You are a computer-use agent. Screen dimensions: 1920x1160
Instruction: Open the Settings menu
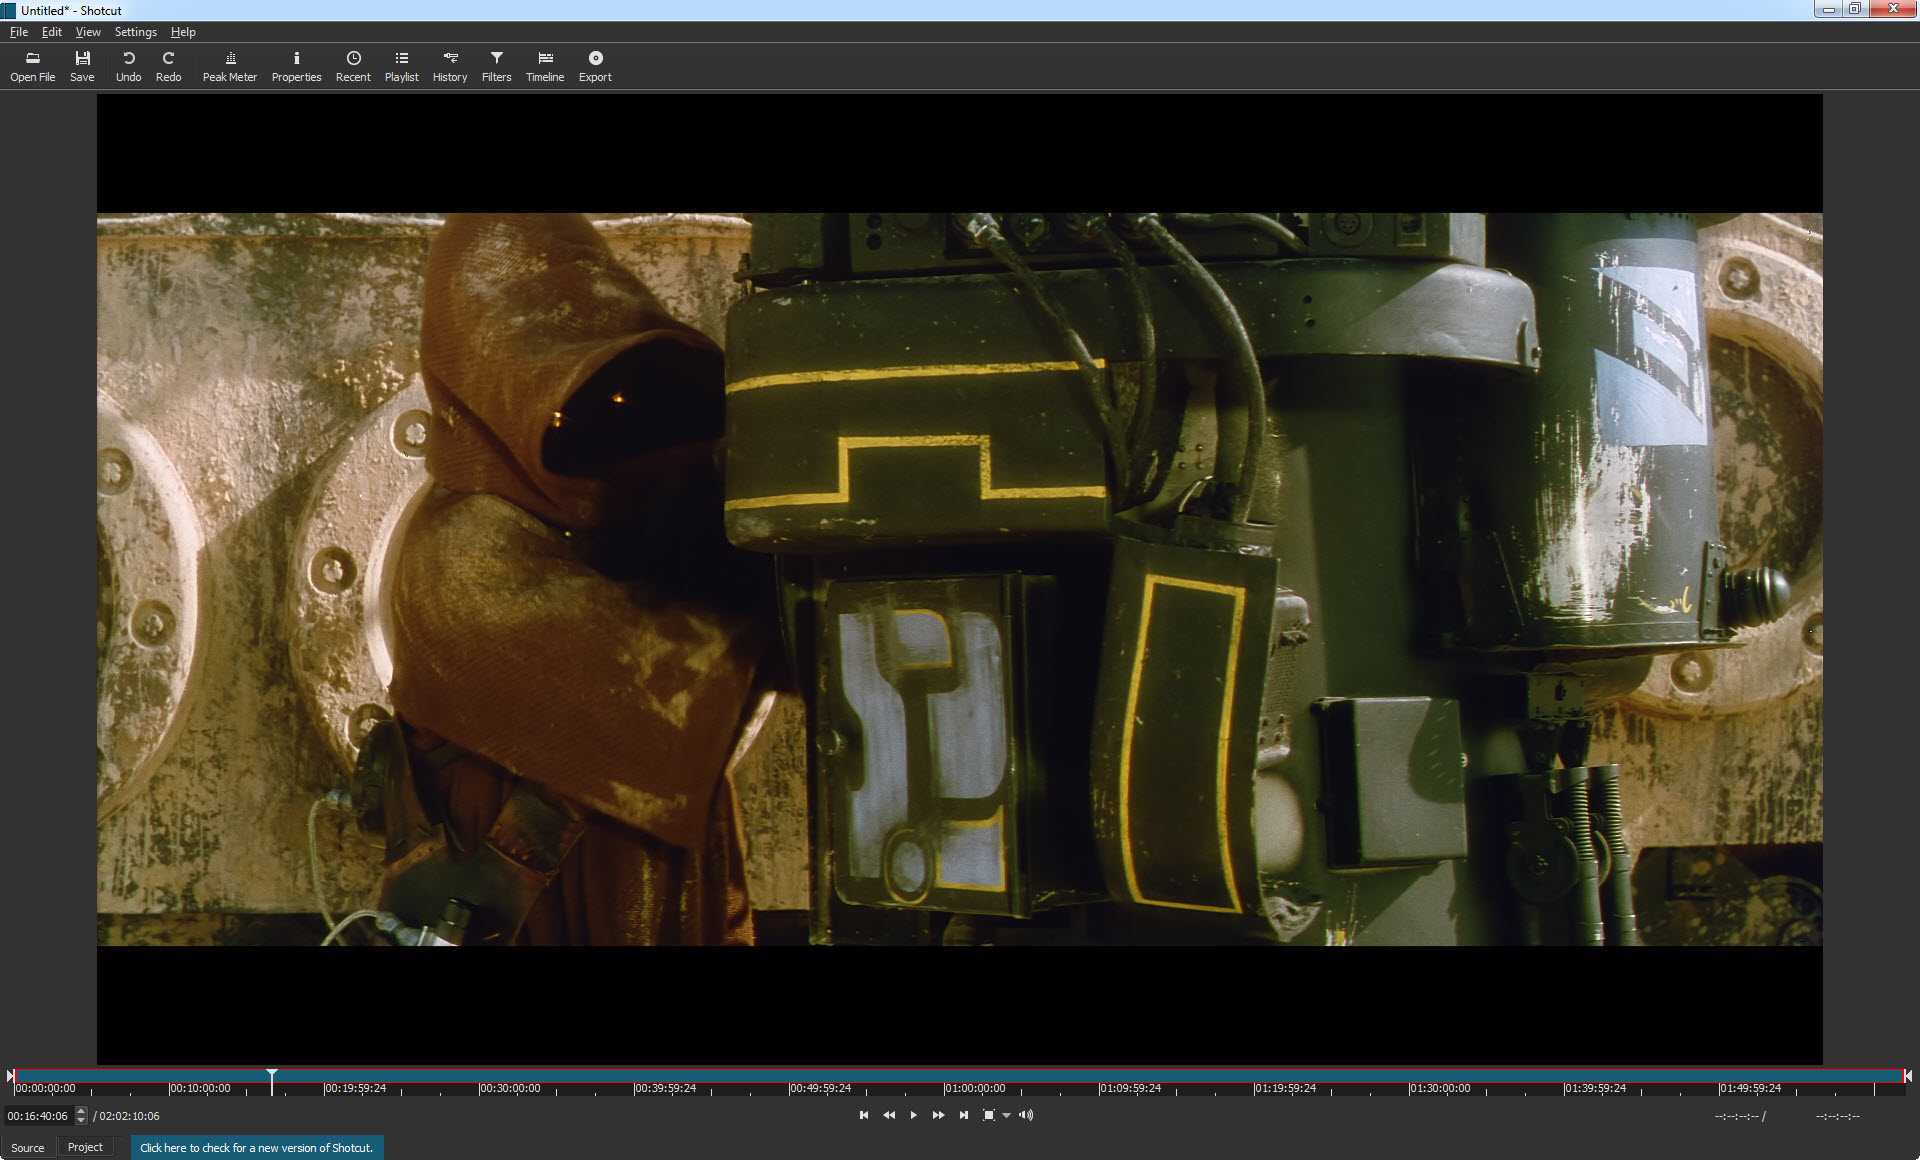136,32
